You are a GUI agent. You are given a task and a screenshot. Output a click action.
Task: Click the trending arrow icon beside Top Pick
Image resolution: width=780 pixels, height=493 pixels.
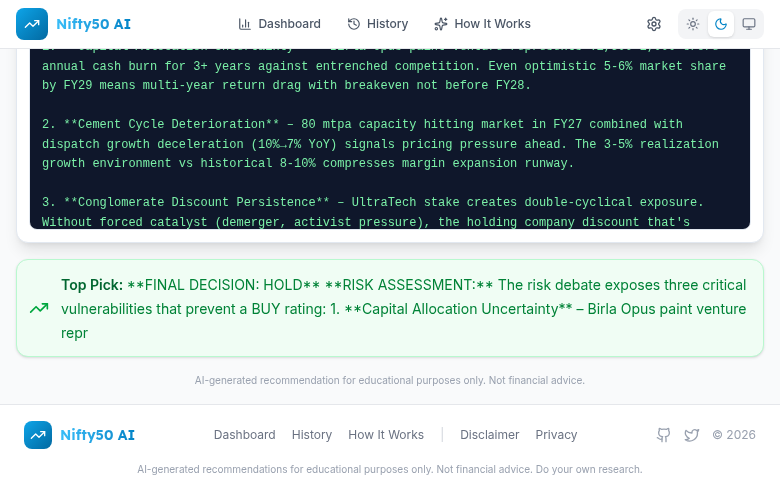[x=39, y=308]
